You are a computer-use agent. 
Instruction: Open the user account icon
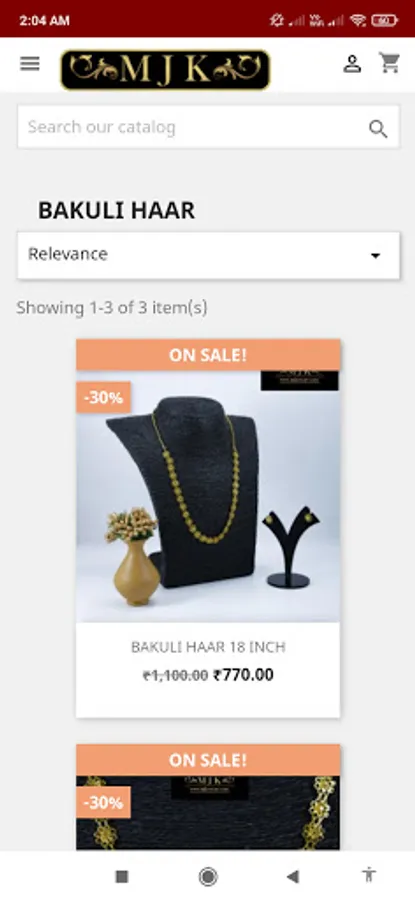[x=352, y=64]
